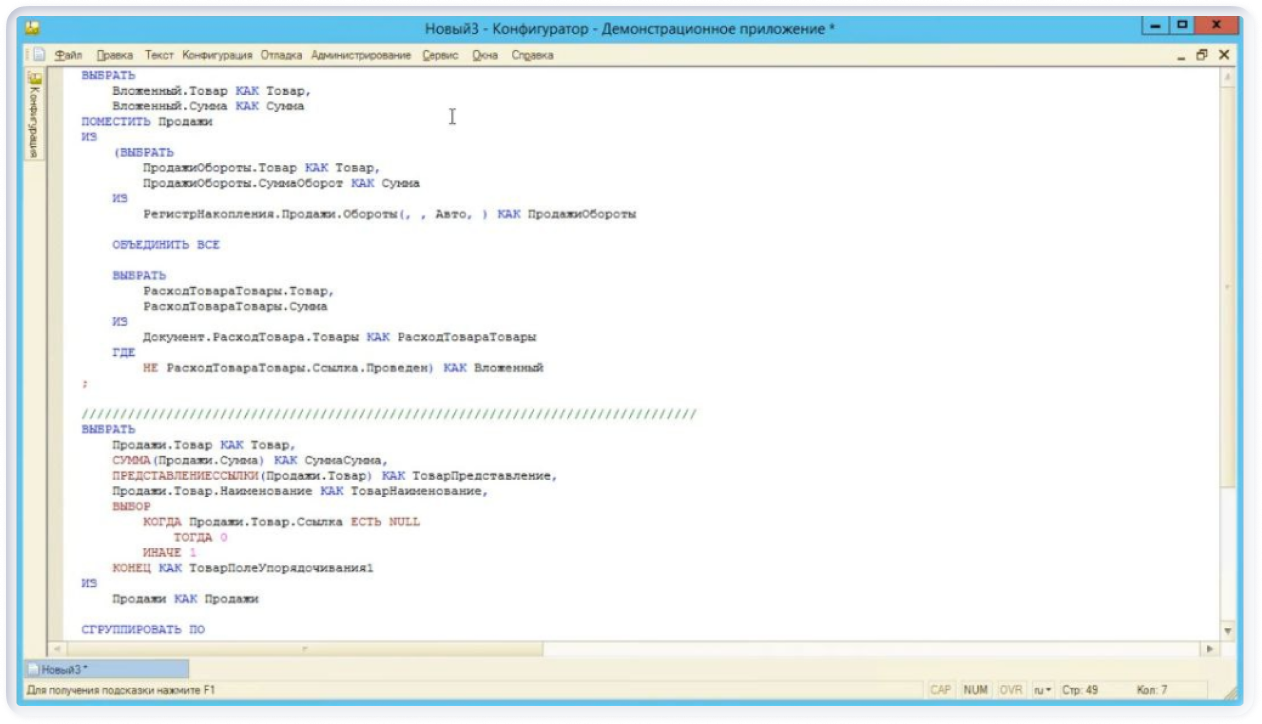The image size is (1262, 724).
Task: Toggle the OVR overwrite indicator
Action: pyautogui.click(x=1010, y=690)
